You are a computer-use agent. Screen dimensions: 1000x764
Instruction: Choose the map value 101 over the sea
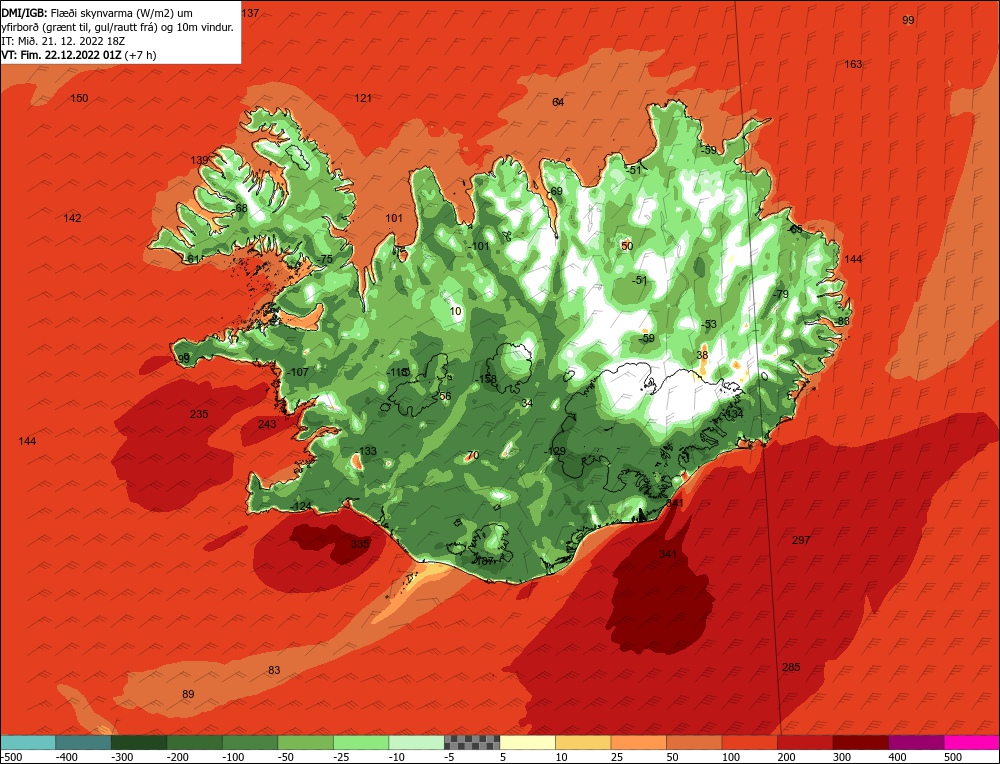(394, 218)
